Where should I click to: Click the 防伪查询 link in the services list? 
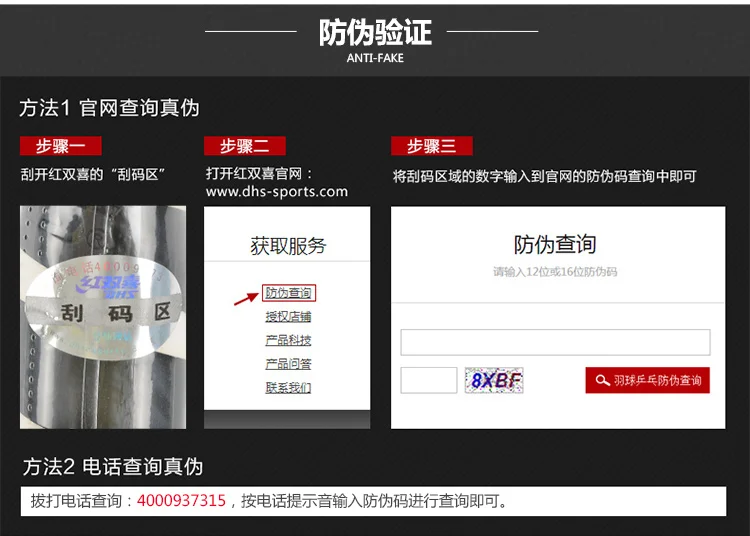pos(288,293)
